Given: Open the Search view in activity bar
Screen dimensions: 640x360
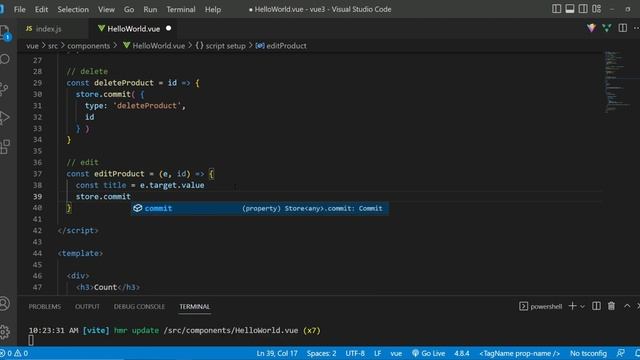Looking at the screenshot, I should tap(5, 60).
